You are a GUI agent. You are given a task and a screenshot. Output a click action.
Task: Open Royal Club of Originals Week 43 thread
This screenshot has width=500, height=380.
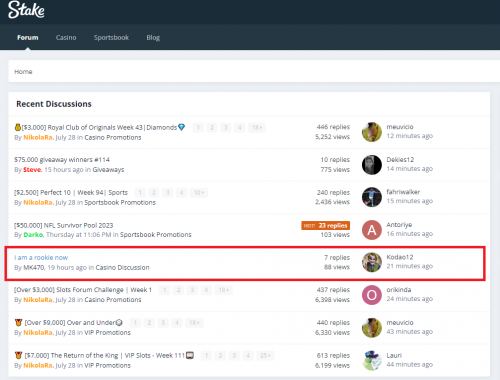pyautogui.click(x=99, y=127)
